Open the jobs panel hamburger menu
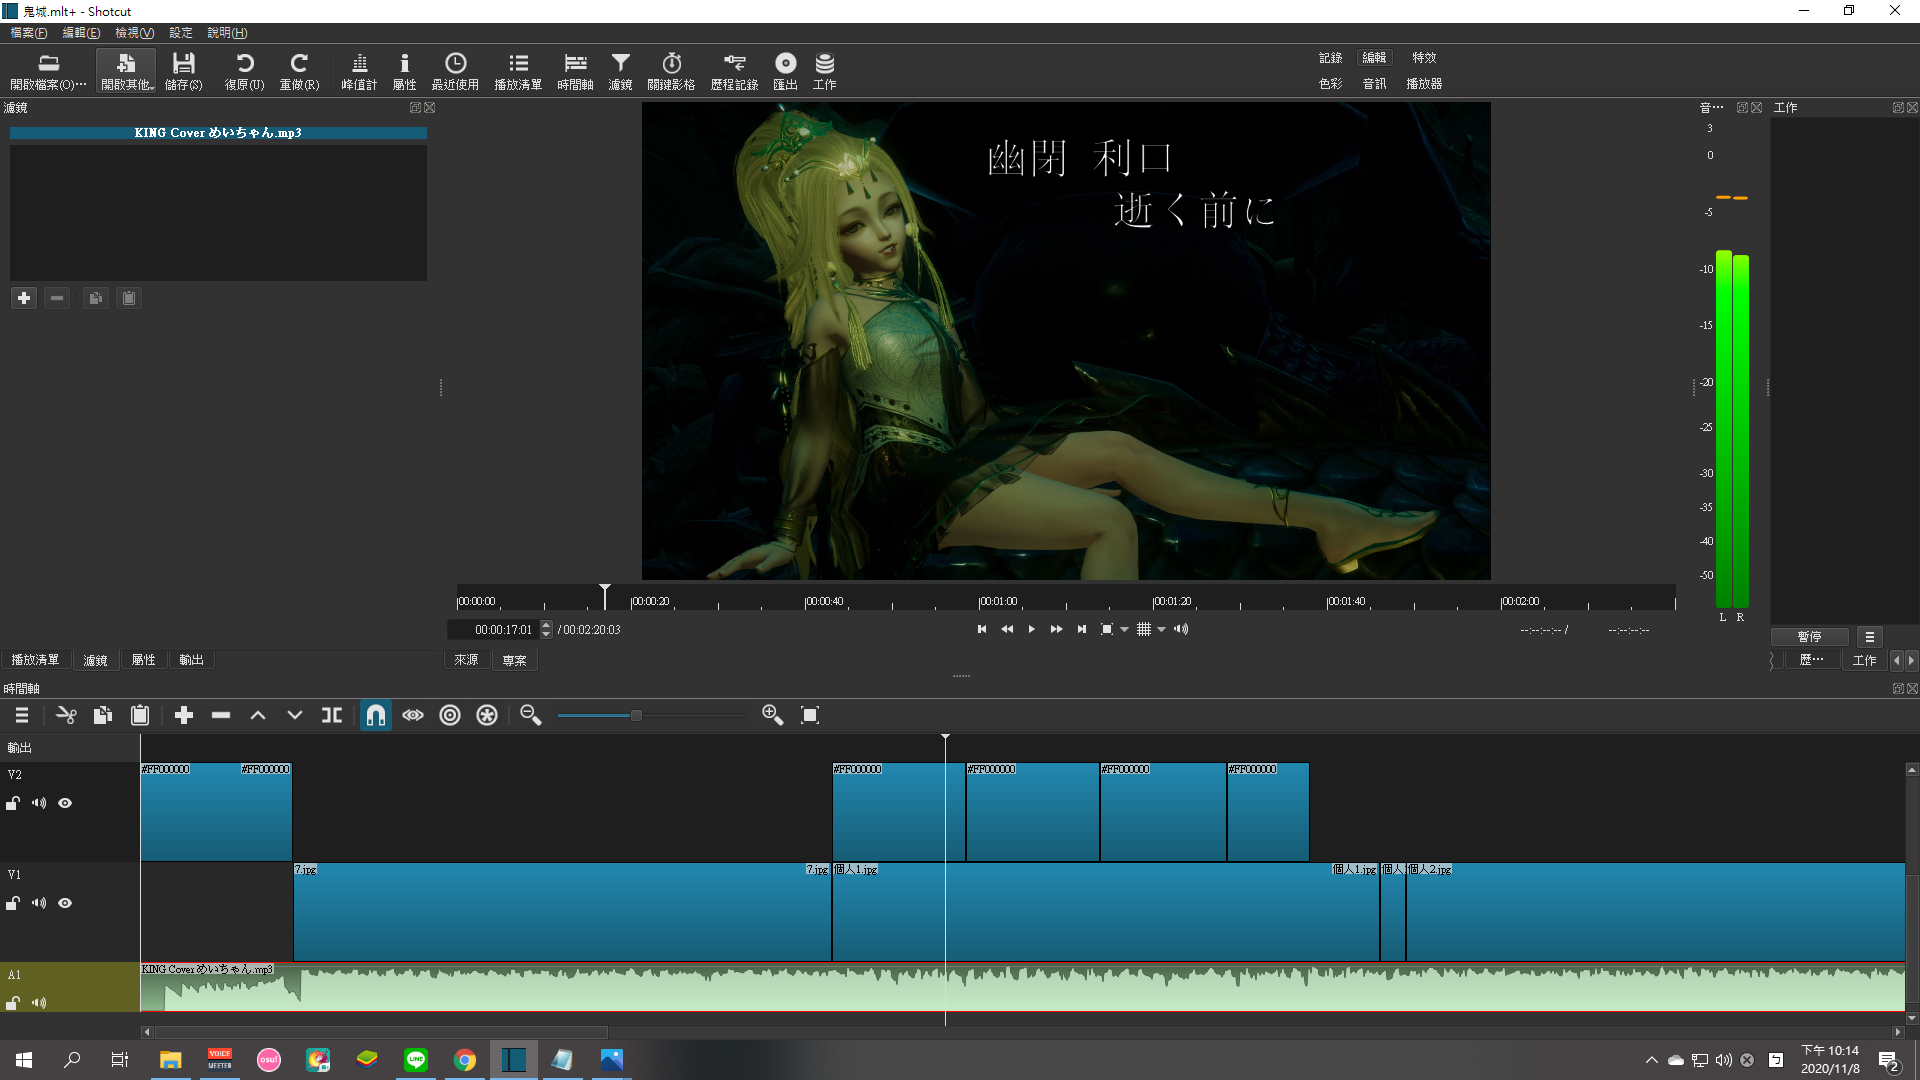Image resolution: width=1920 pixels, height=1080 pixels. coord(1869,637)
